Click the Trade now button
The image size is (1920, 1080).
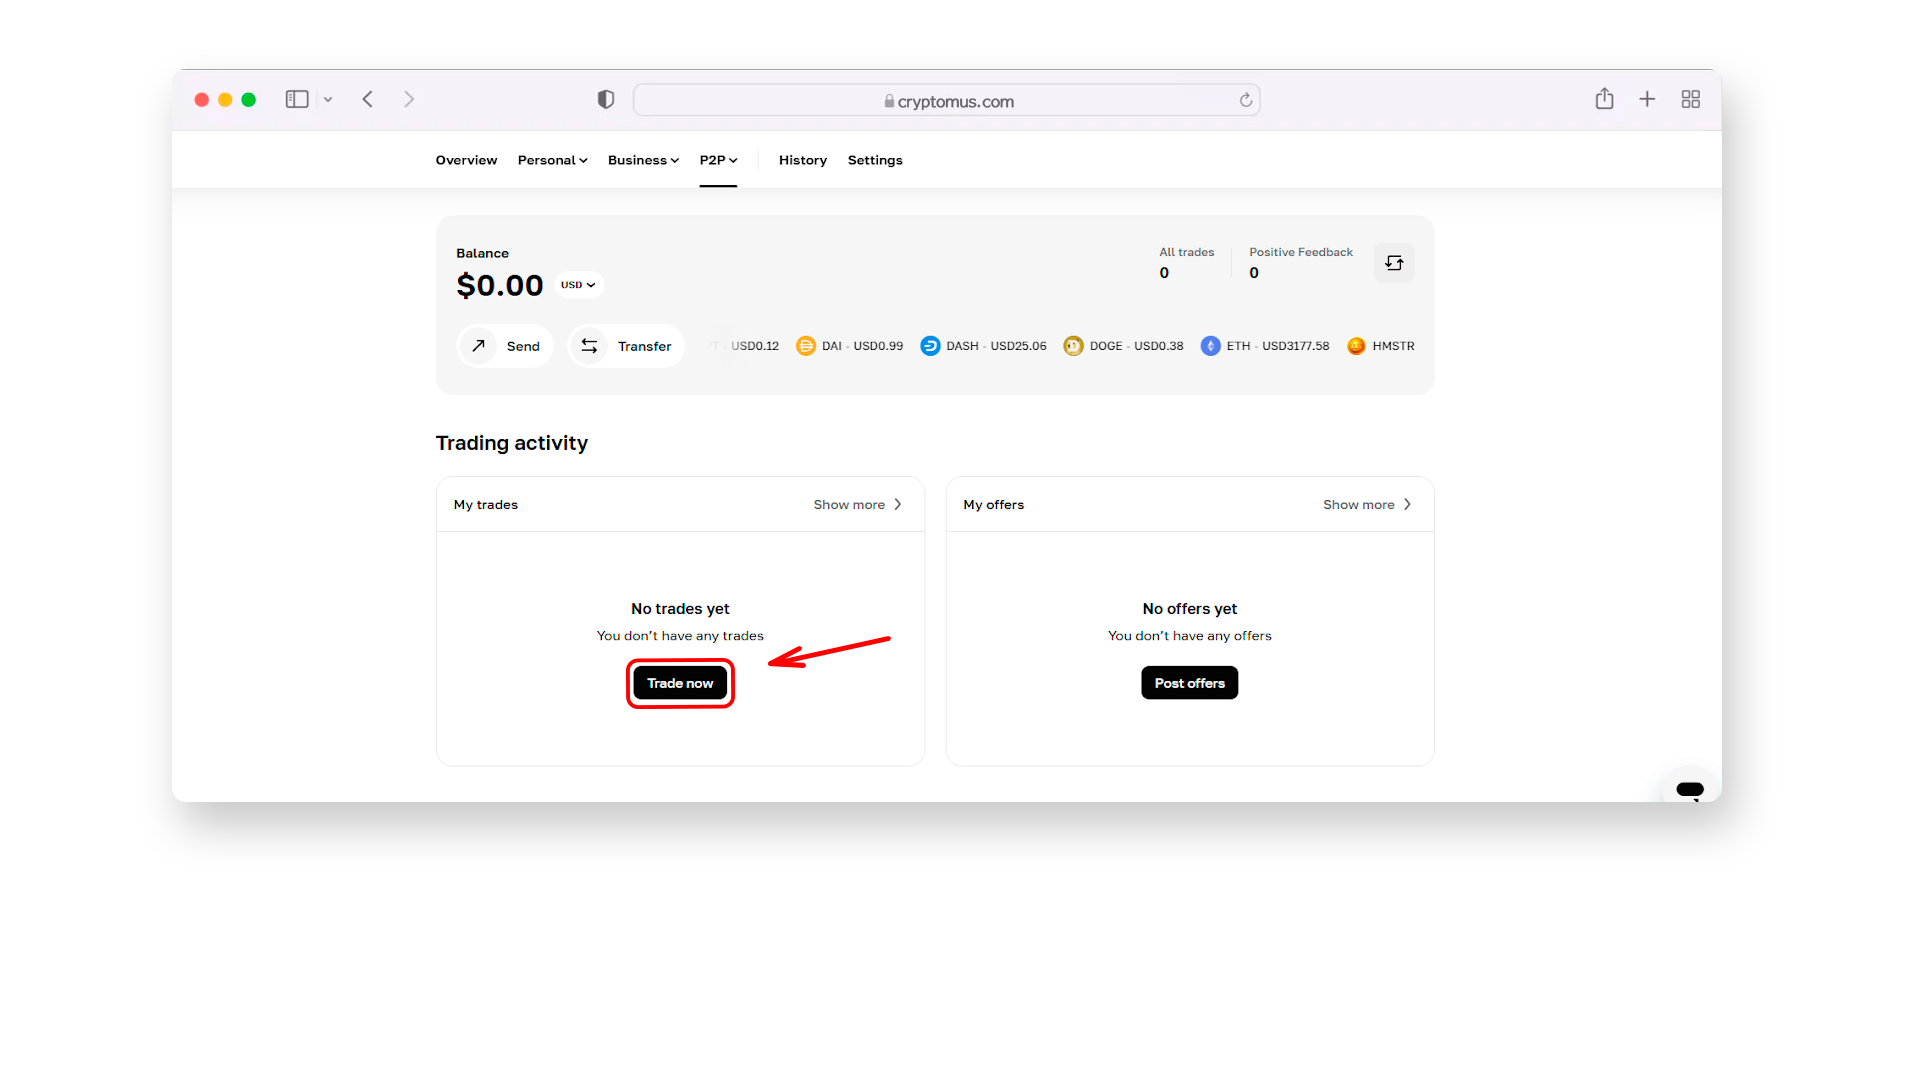[x=679, y=683]
